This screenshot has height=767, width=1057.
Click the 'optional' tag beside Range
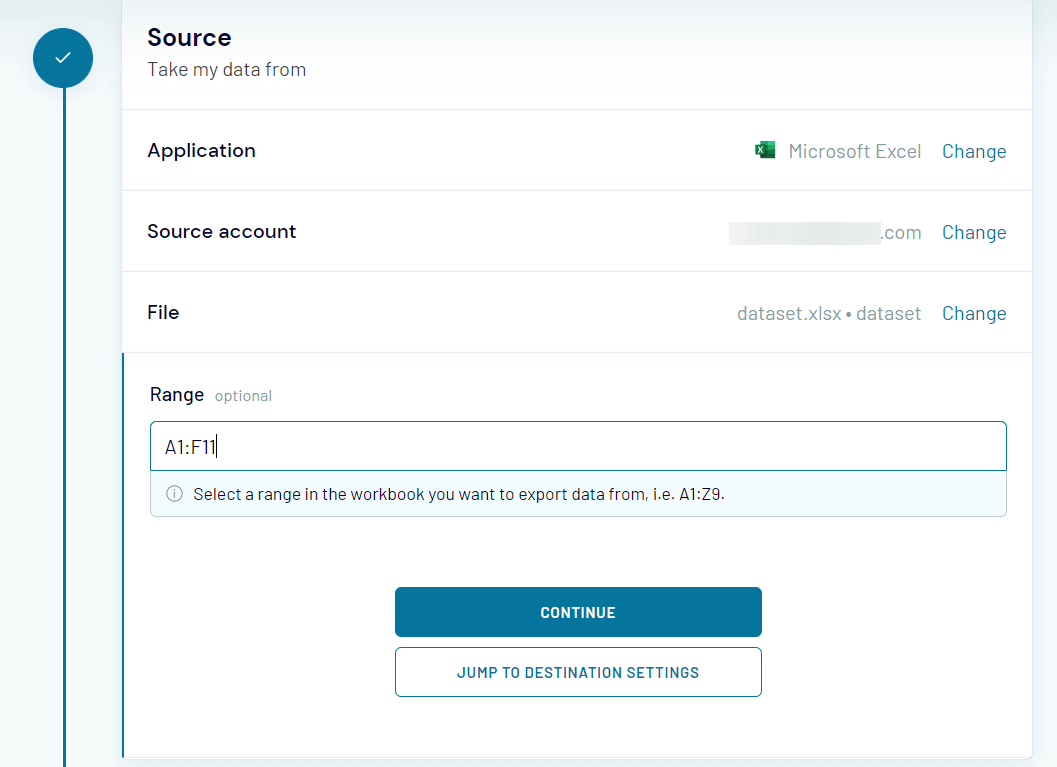coord(243,396)
